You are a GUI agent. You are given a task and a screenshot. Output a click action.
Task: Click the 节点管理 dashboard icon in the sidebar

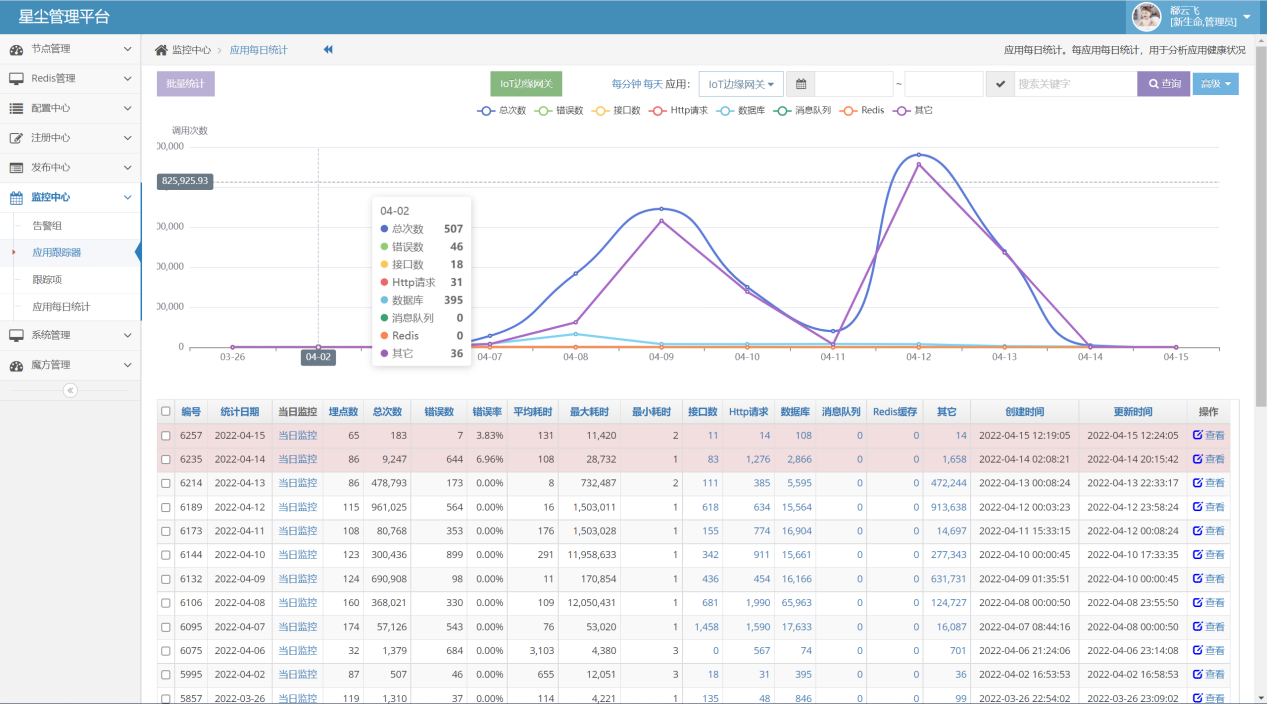pos(16,49)
